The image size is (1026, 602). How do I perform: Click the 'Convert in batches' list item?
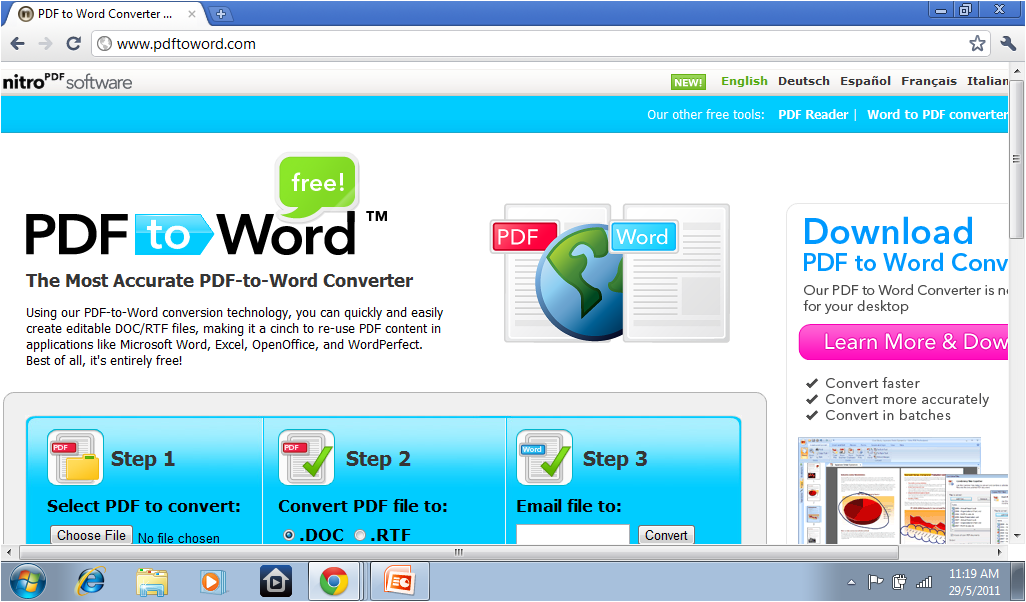click(887, 415)
